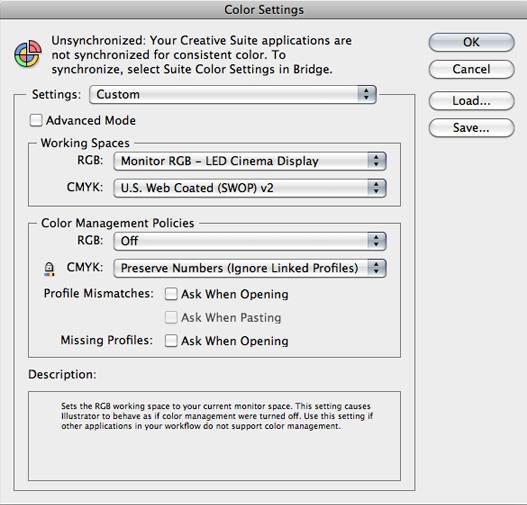527x505 pixels.
Task: Click the Missing Profiles label
Action: 107,340
